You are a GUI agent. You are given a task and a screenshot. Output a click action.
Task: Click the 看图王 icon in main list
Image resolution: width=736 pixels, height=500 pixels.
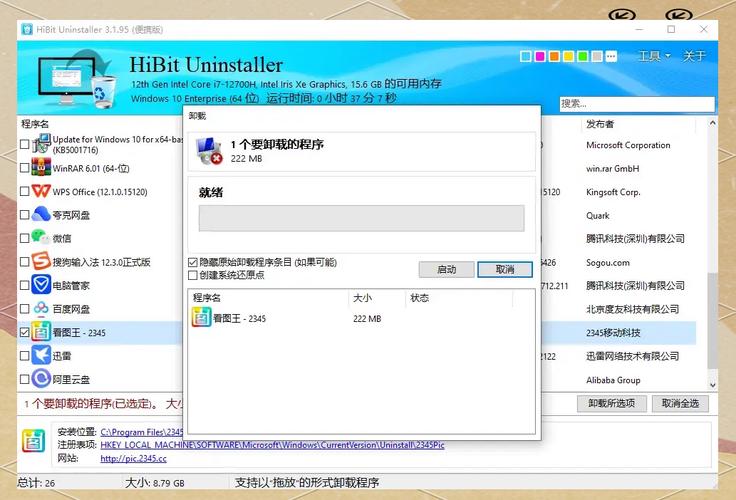point(41,332)
